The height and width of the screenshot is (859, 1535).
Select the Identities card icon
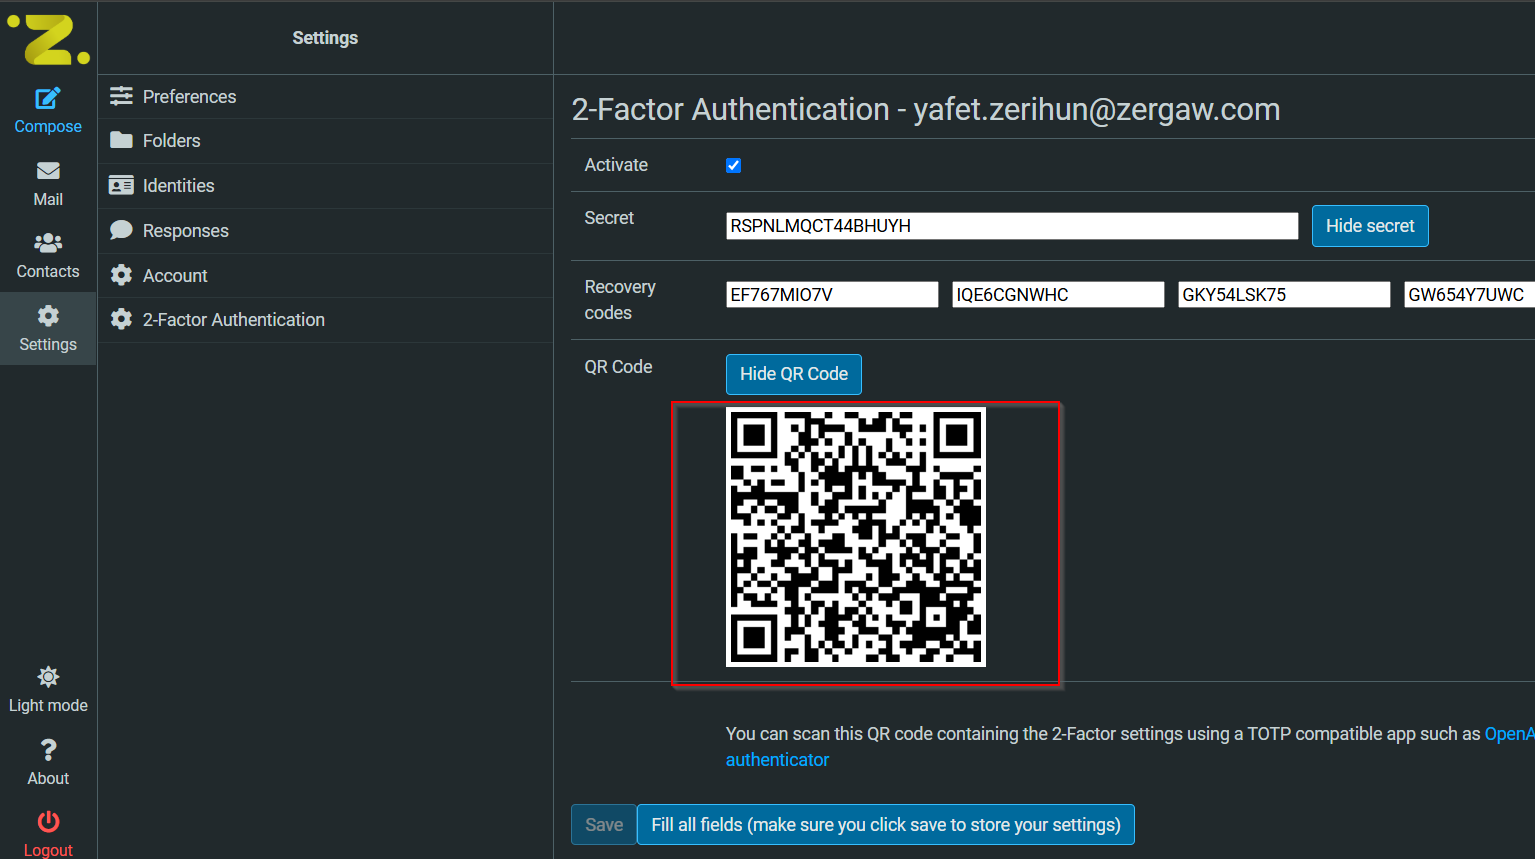(121, 185)
